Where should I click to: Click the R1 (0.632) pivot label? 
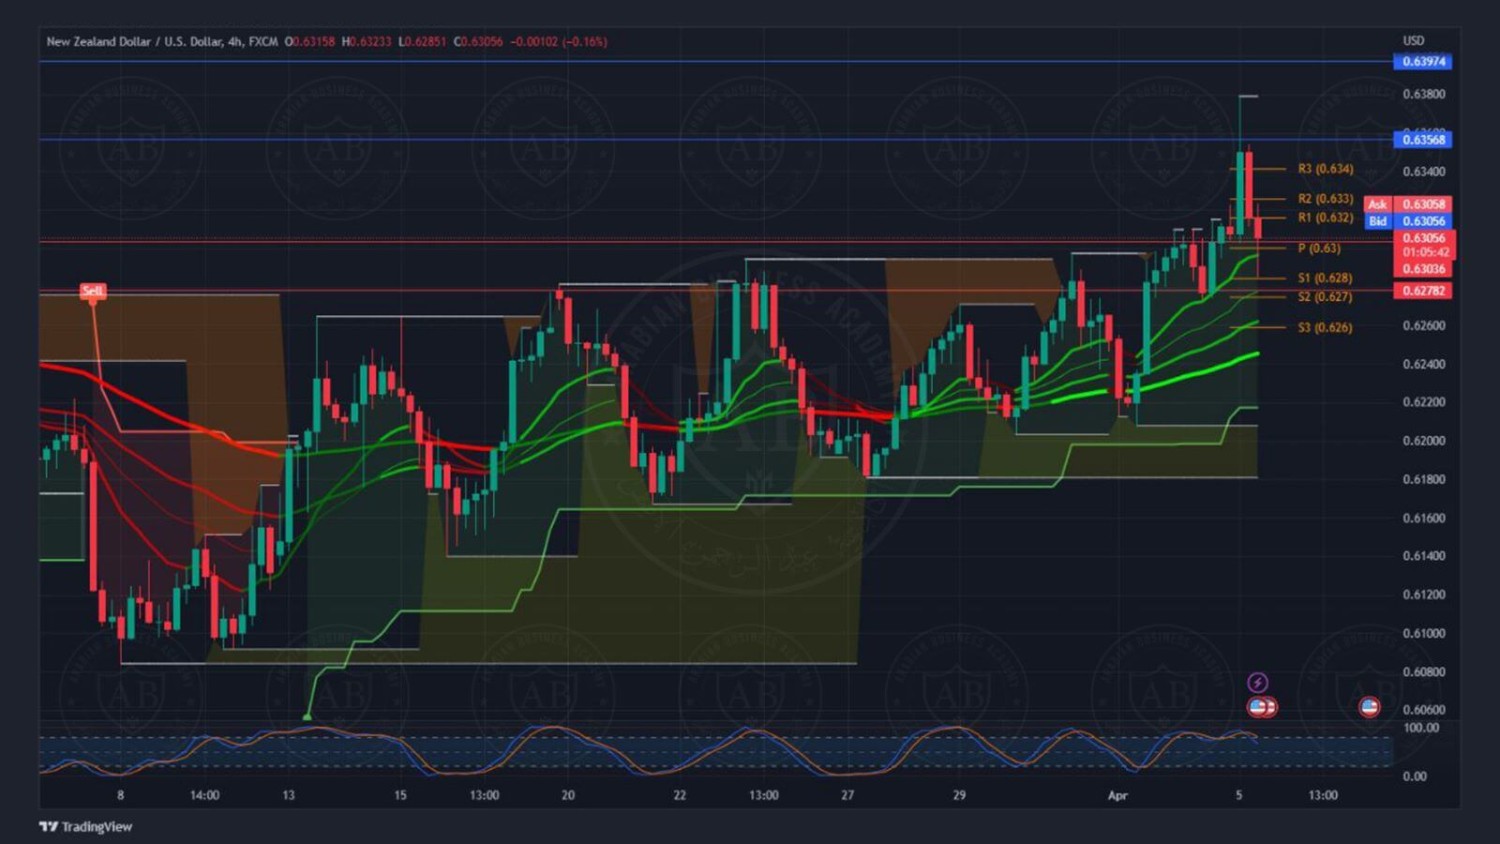point(1325,218)
